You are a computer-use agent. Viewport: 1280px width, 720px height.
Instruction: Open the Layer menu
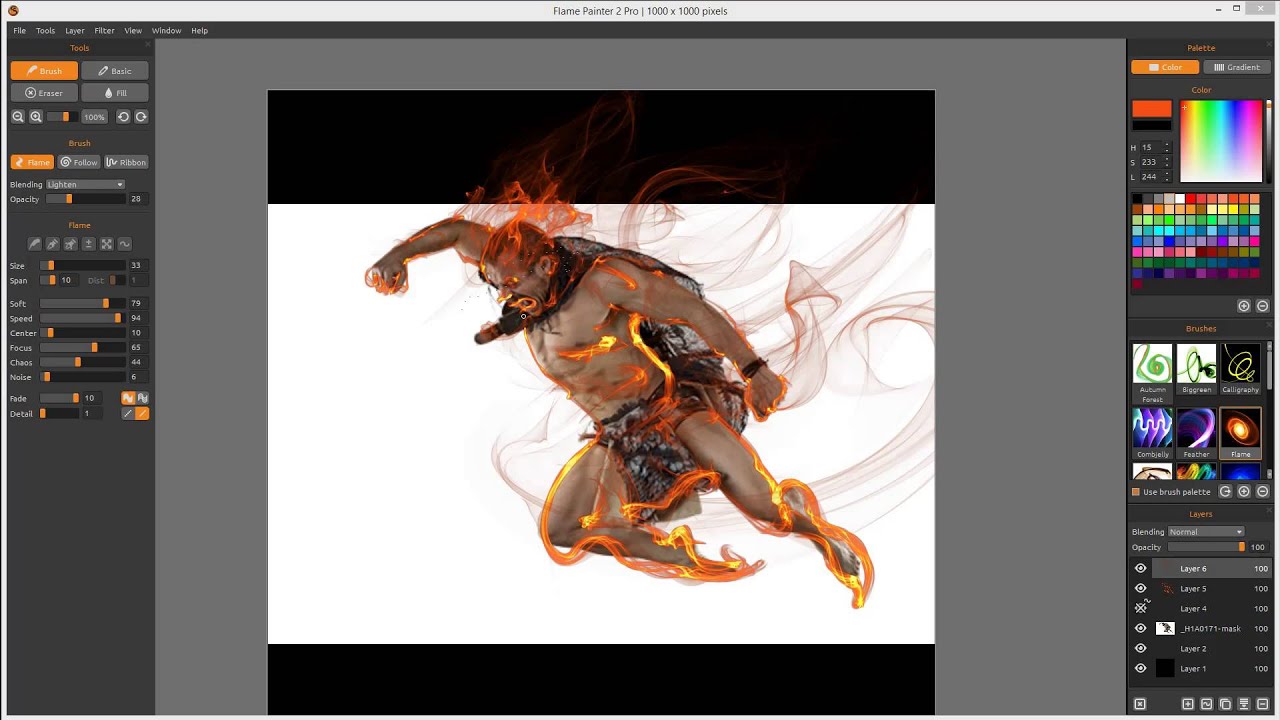(x=75, y=31)
